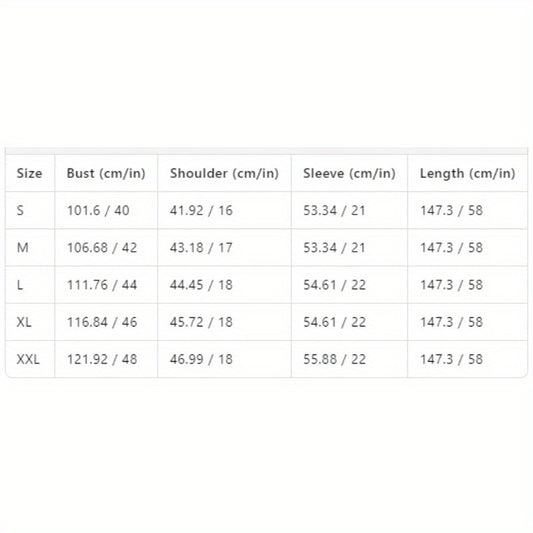Select the size L row label
Screen dimensions: 533x533
click(20, 285)
